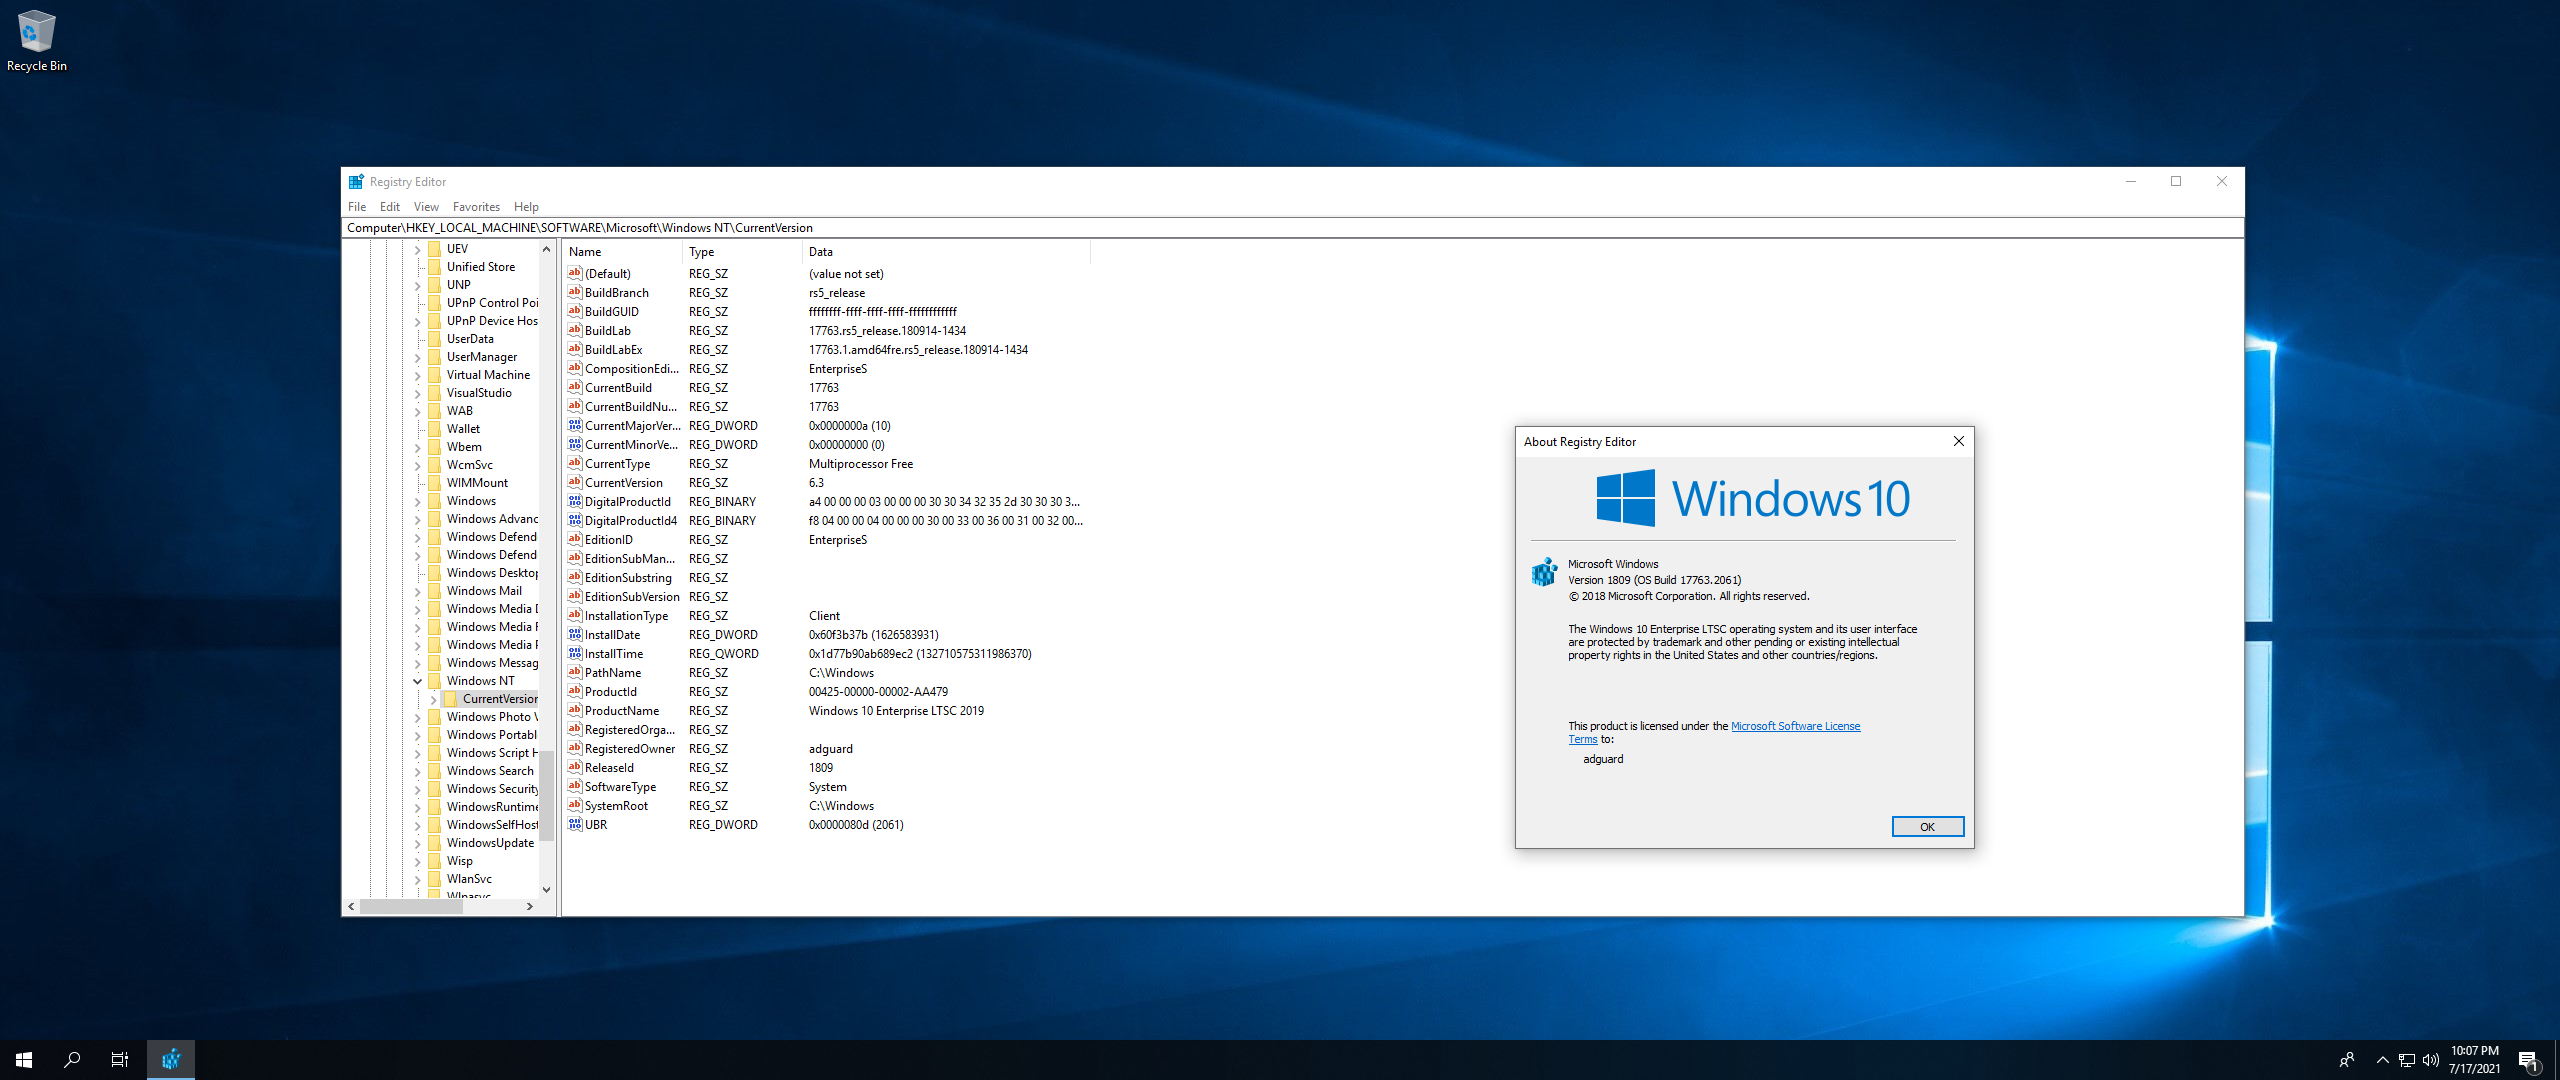Select the CurrentBuild value row

826,387
